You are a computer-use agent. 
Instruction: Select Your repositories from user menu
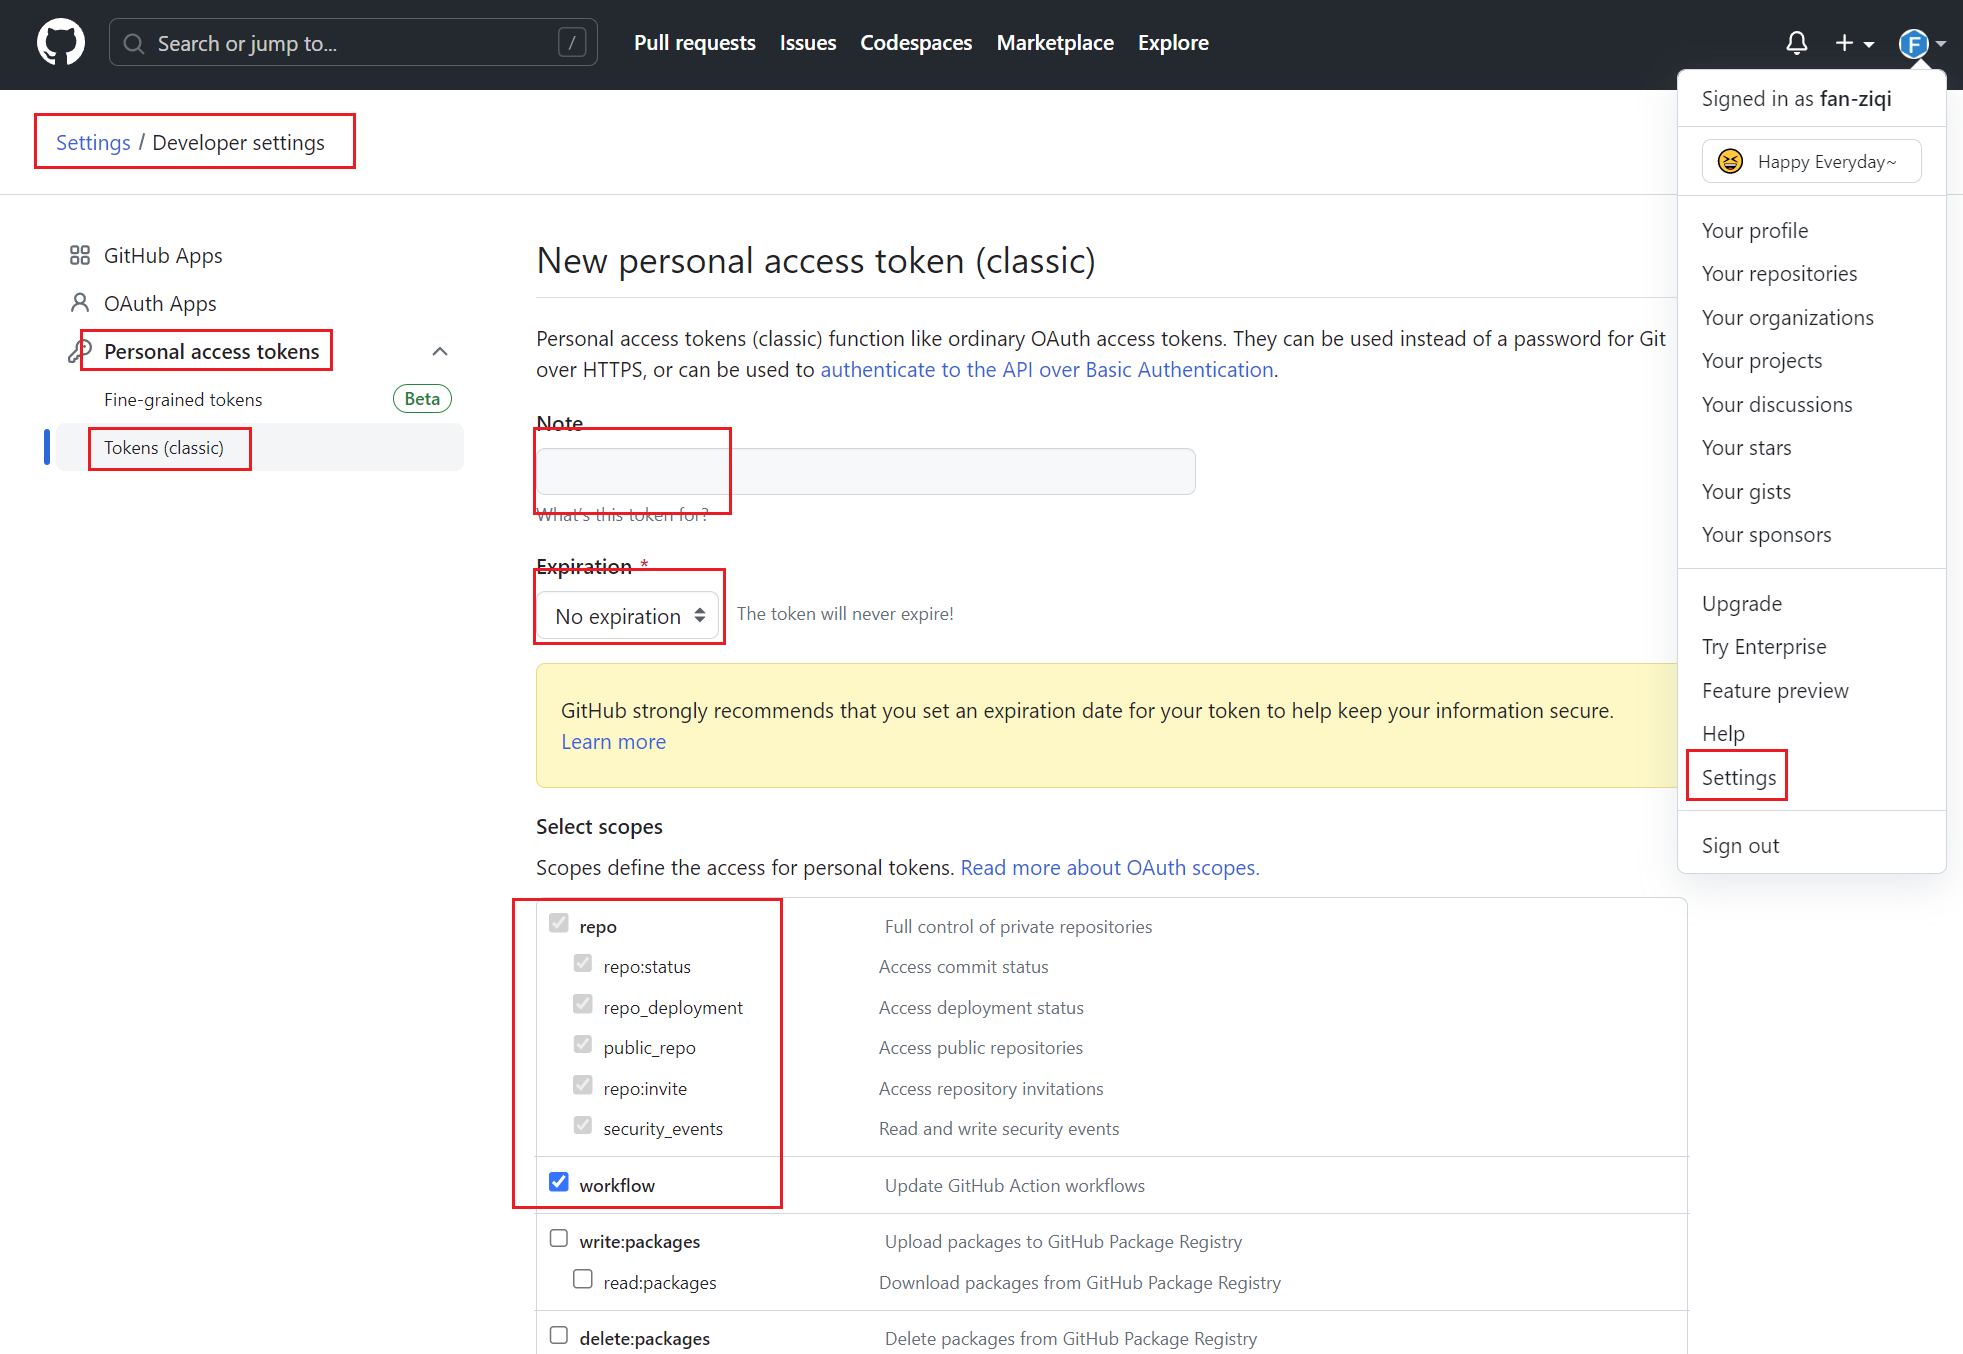1779,274
